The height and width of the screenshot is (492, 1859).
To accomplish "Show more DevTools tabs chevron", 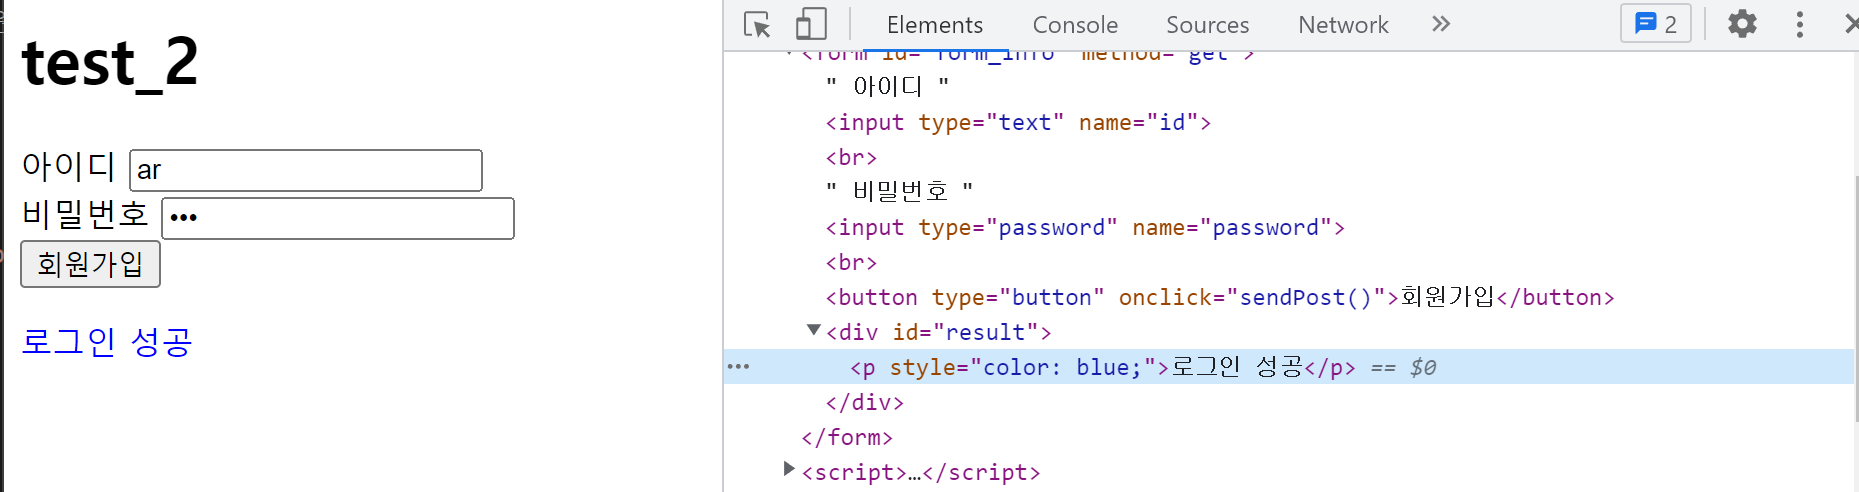I will pyautogui.click(x=1441, y=24).
